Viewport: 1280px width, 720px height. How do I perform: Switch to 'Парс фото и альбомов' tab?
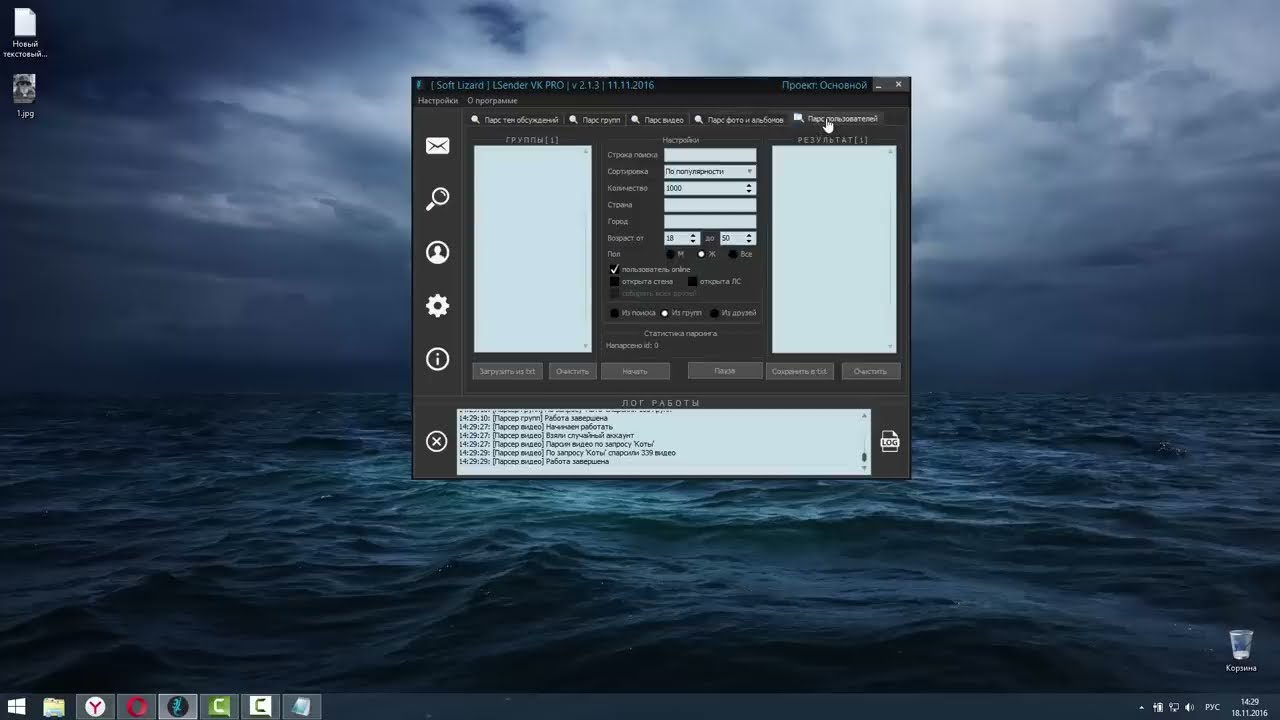click(x=739, y=120)
